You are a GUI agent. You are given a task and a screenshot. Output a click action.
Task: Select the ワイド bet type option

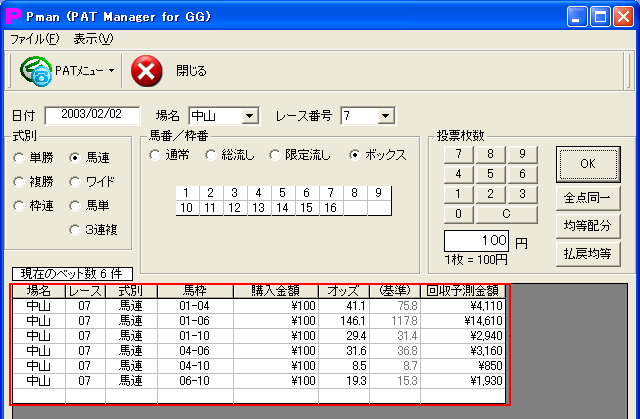click(75, 181)
